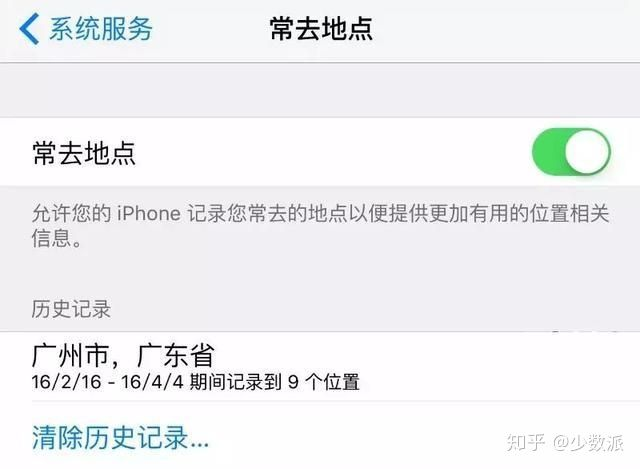Tap the @少数派 watermark text
This screenshot has width=640, height=469.
point(588,442)
